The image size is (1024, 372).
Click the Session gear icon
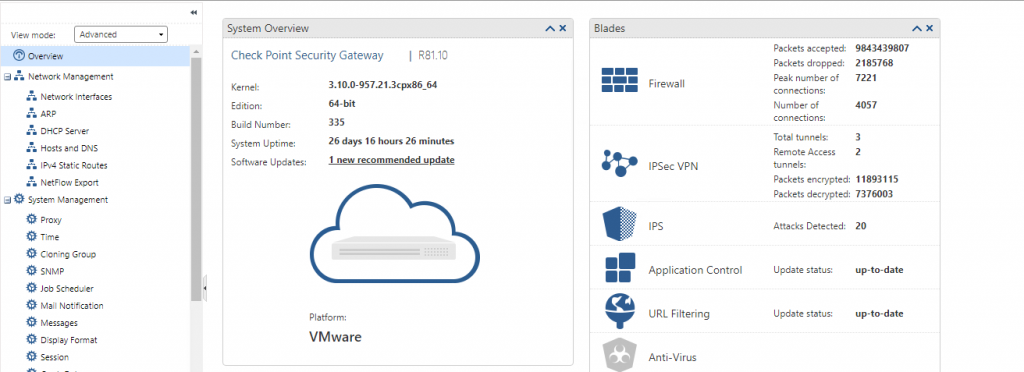(31, 357)
